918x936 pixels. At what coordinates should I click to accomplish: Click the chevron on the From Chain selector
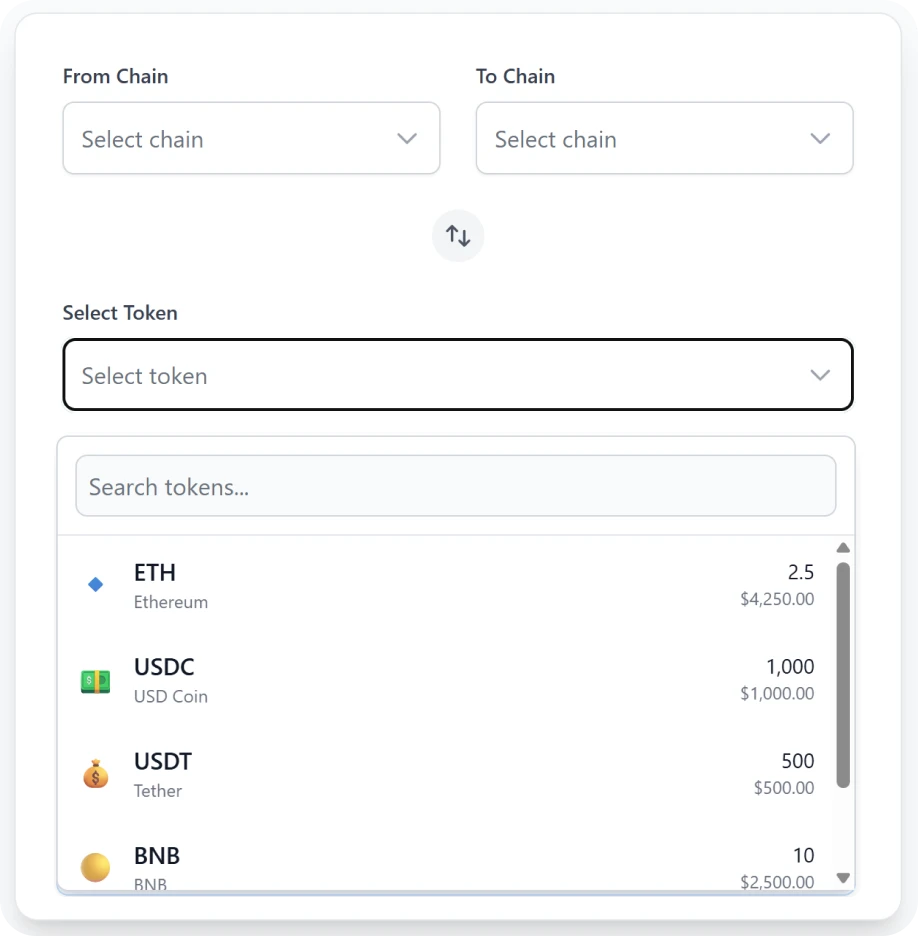click(x=407, y=138)
